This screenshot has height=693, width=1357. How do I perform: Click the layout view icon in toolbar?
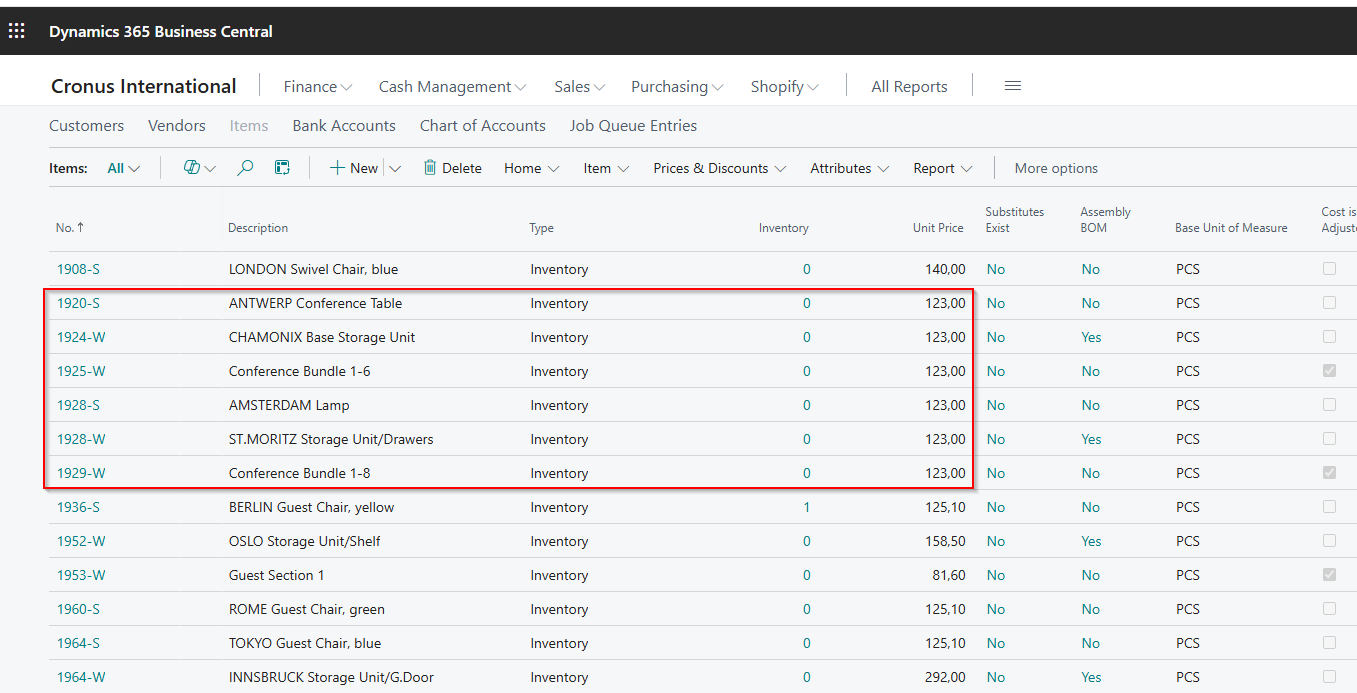pyautogui.click(x=283, y=168)
